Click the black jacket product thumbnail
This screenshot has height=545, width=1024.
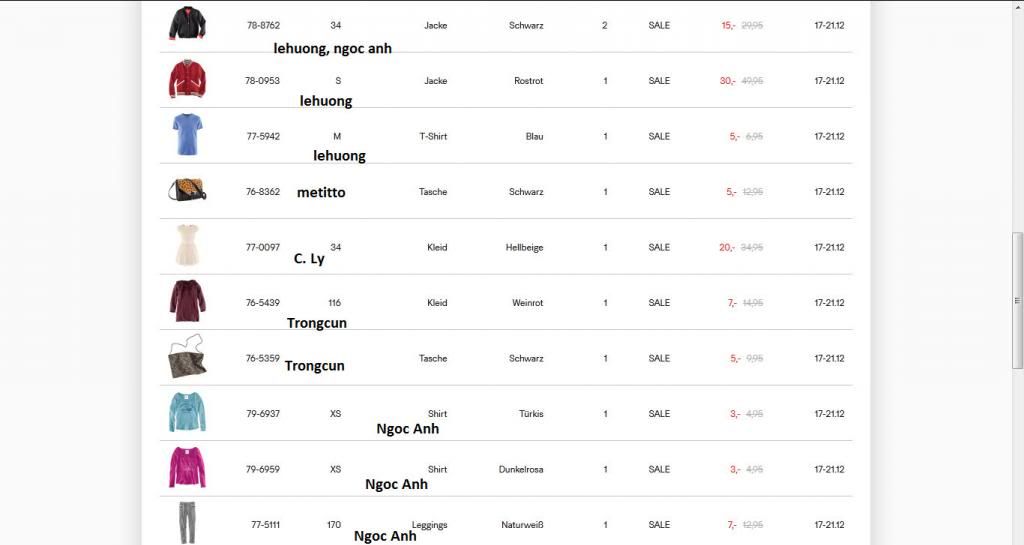coord(187,23)
